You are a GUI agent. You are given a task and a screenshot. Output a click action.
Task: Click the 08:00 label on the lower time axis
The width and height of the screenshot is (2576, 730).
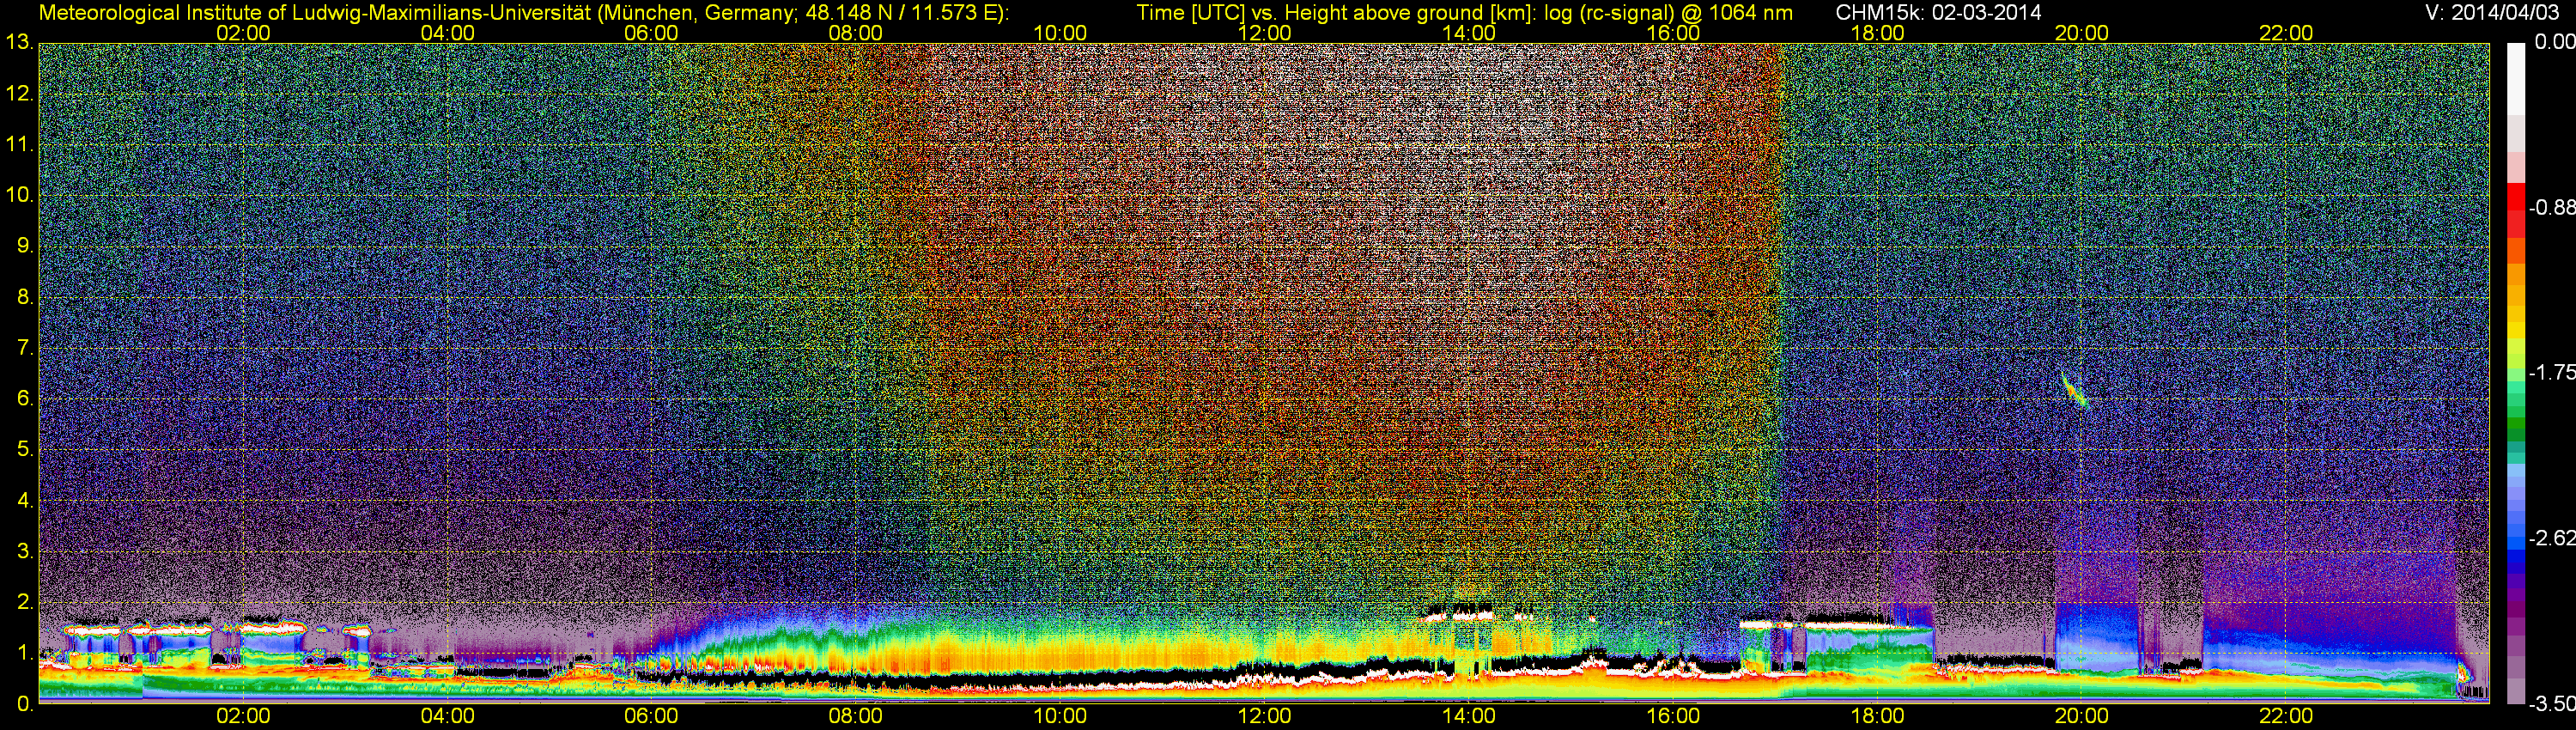pos(856,716)
